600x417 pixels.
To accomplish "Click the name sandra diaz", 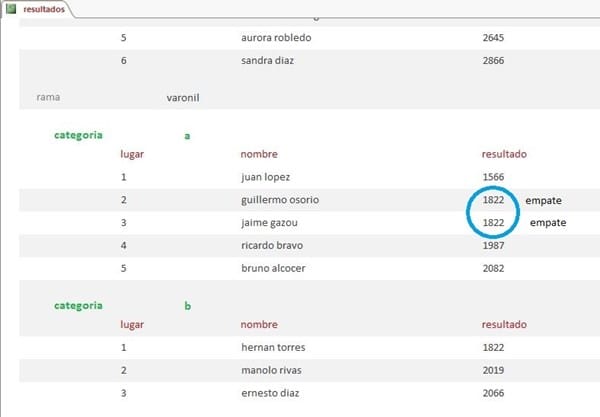I will click(271, 61).
